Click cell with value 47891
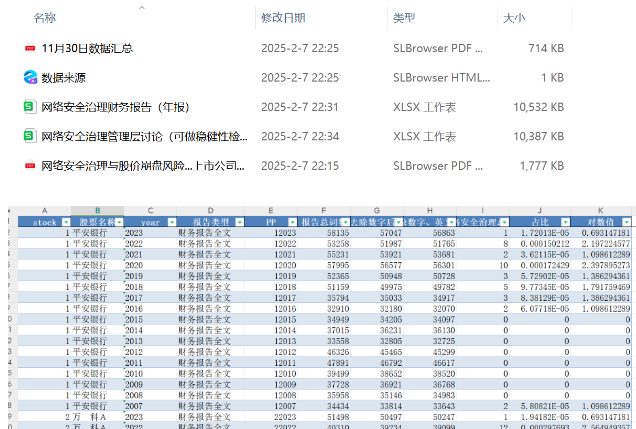This screenshot has height=429, width=636. [324, 363]
